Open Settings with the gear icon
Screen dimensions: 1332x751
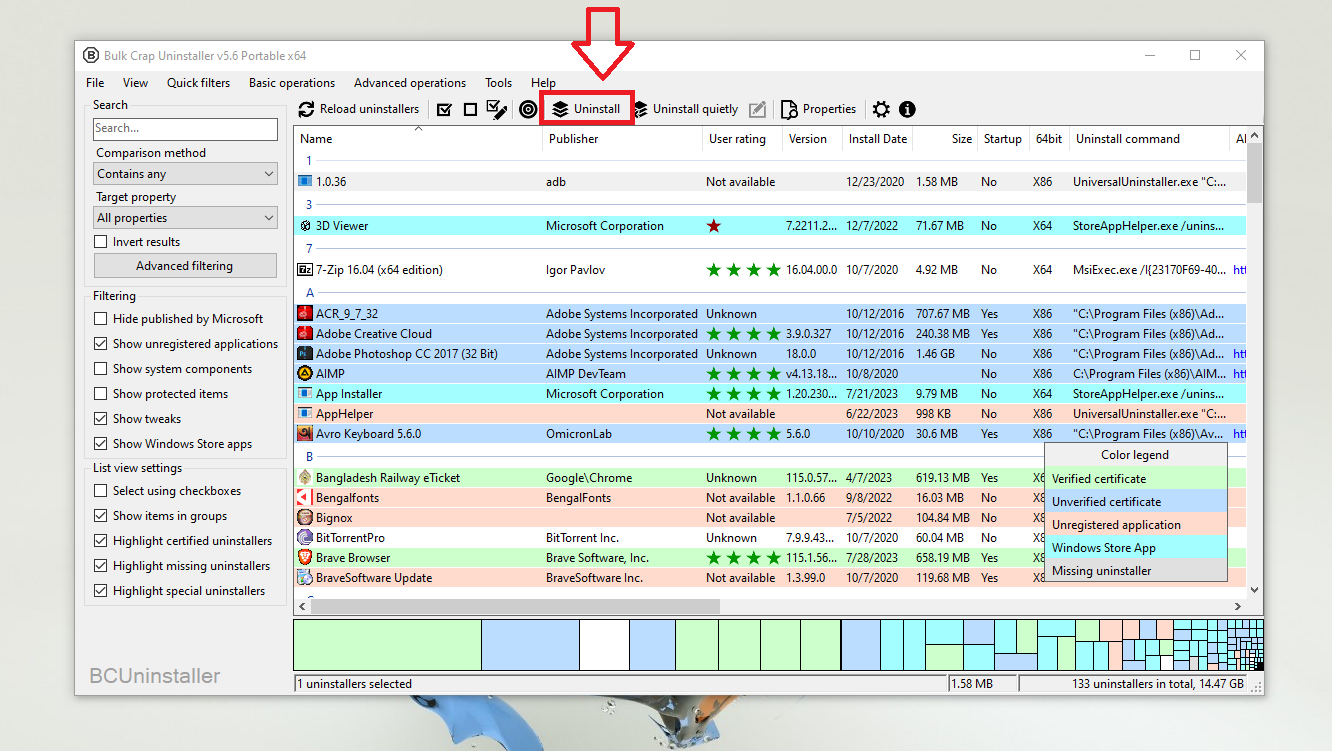[881, 110]
